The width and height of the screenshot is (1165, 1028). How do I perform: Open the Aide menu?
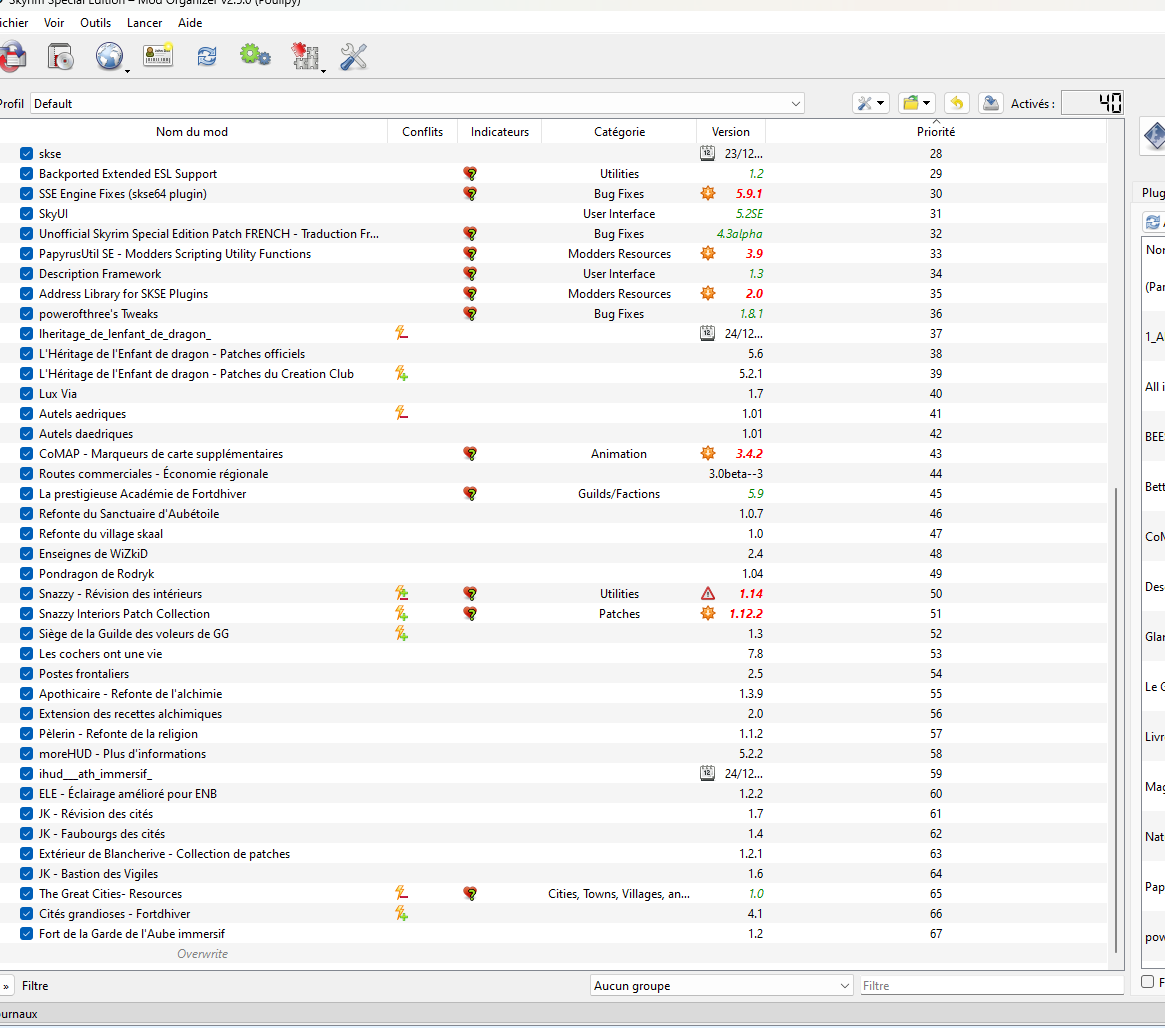(x=189, y=22)
